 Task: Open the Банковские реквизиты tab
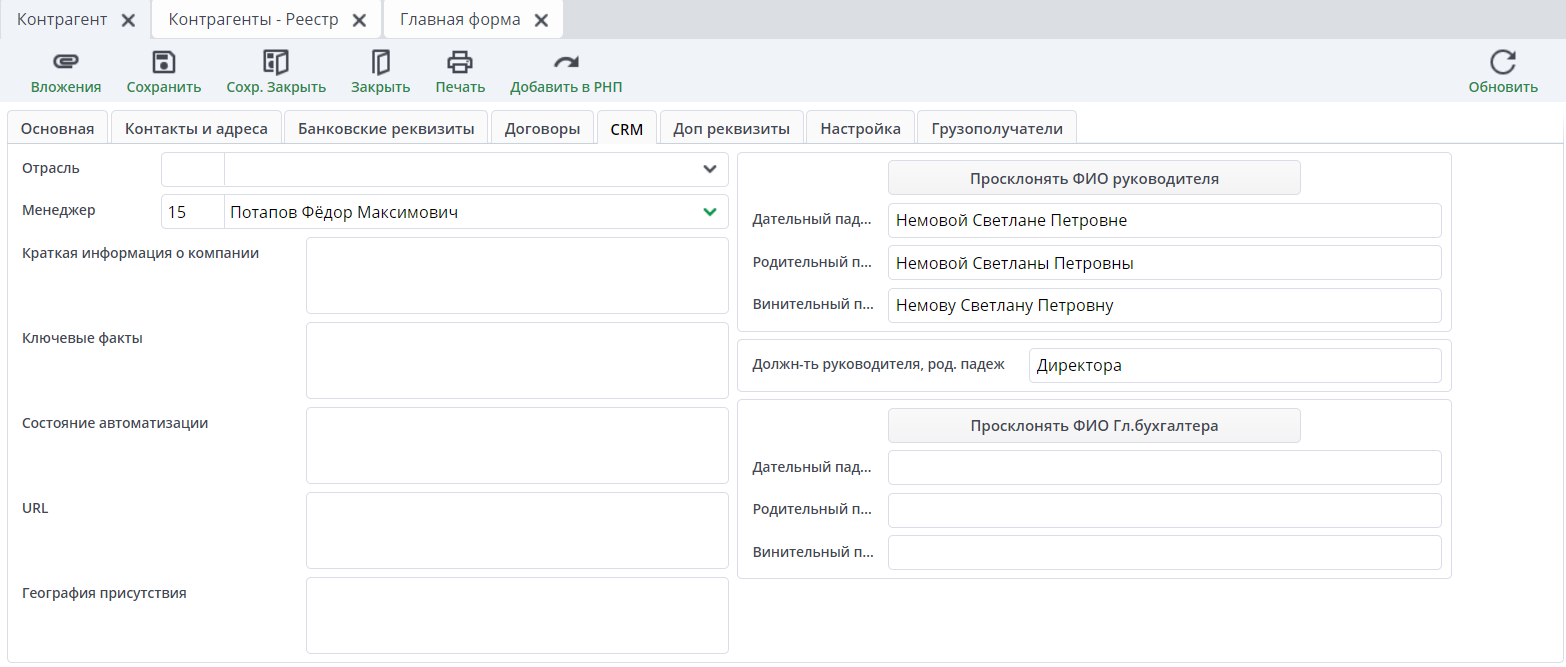point(385,127)
